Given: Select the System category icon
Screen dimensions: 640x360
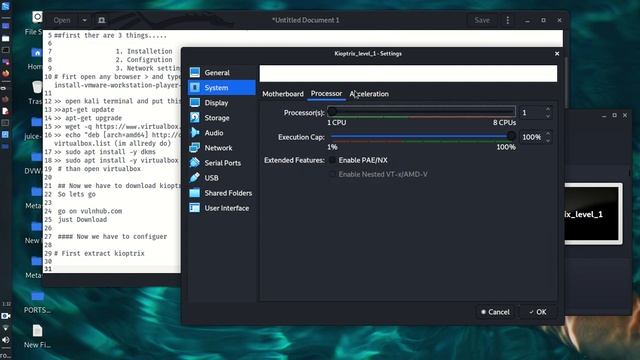Looking at the screenshot, I should pos(195,87).
